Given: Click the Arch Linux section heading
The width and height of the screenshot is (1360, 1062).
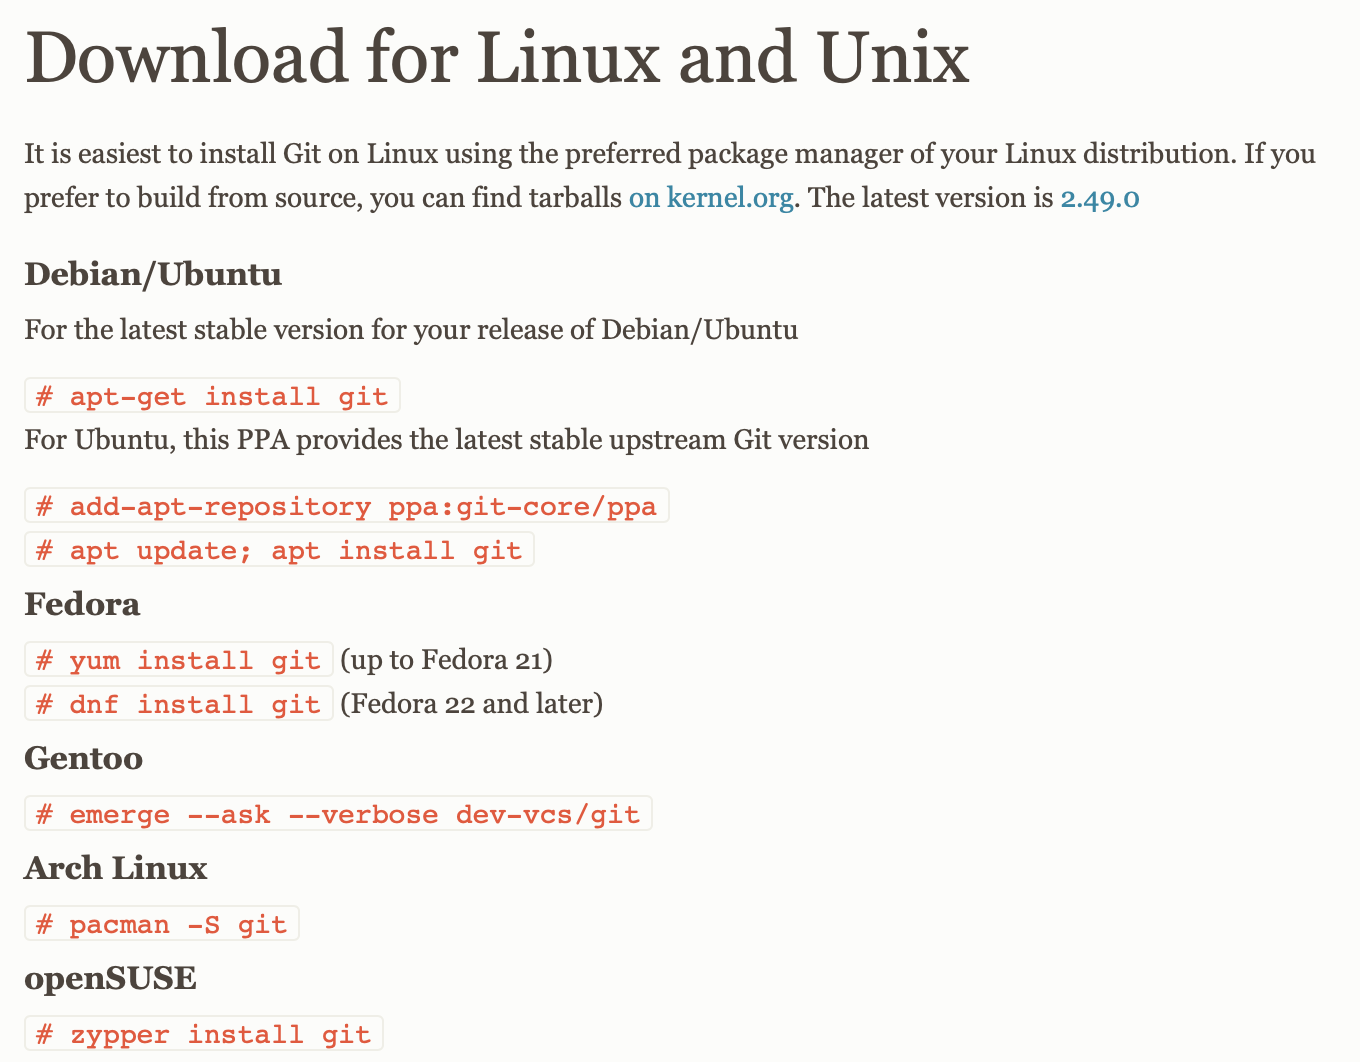Looking at the screenshot, I should tap(115, 868).
